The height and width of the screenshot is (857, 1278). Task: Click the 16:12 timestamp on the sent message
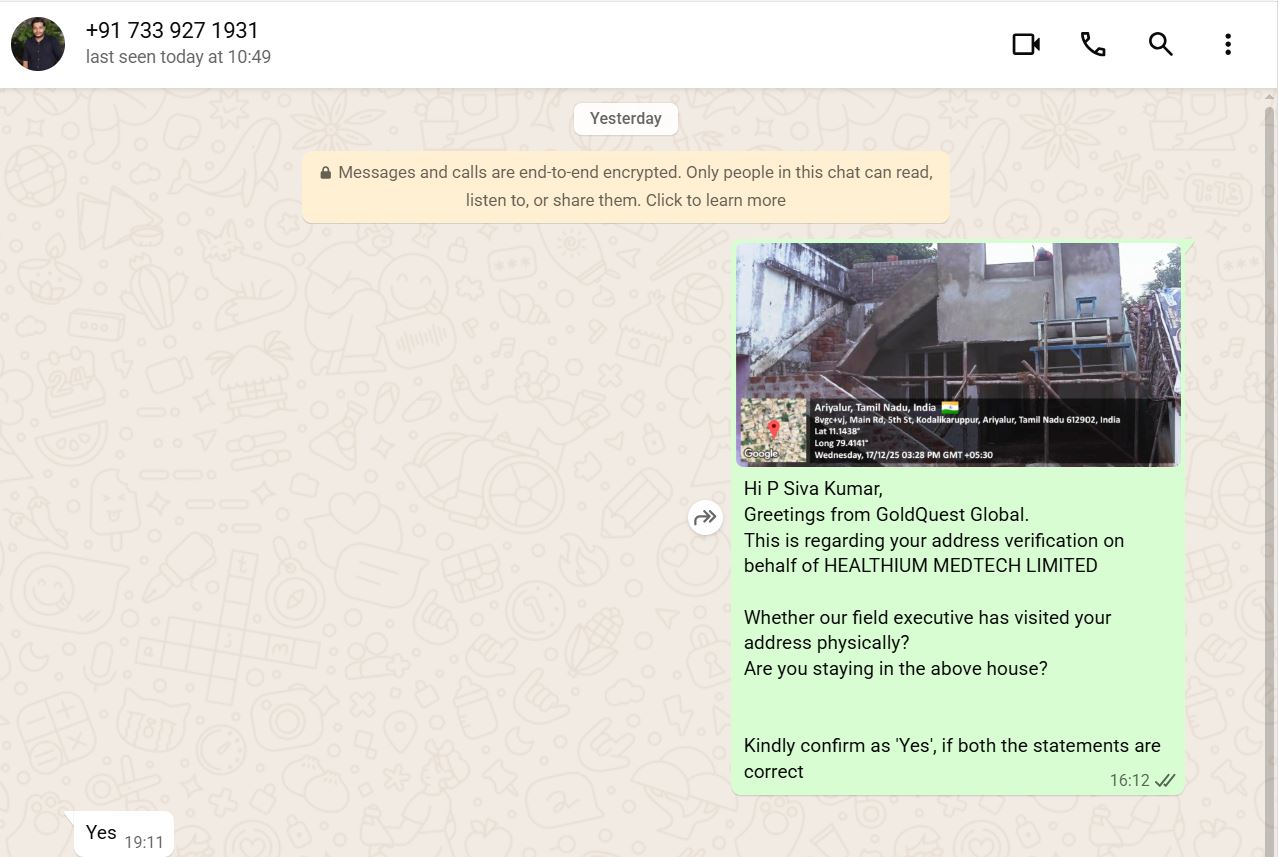point(1129,780)
